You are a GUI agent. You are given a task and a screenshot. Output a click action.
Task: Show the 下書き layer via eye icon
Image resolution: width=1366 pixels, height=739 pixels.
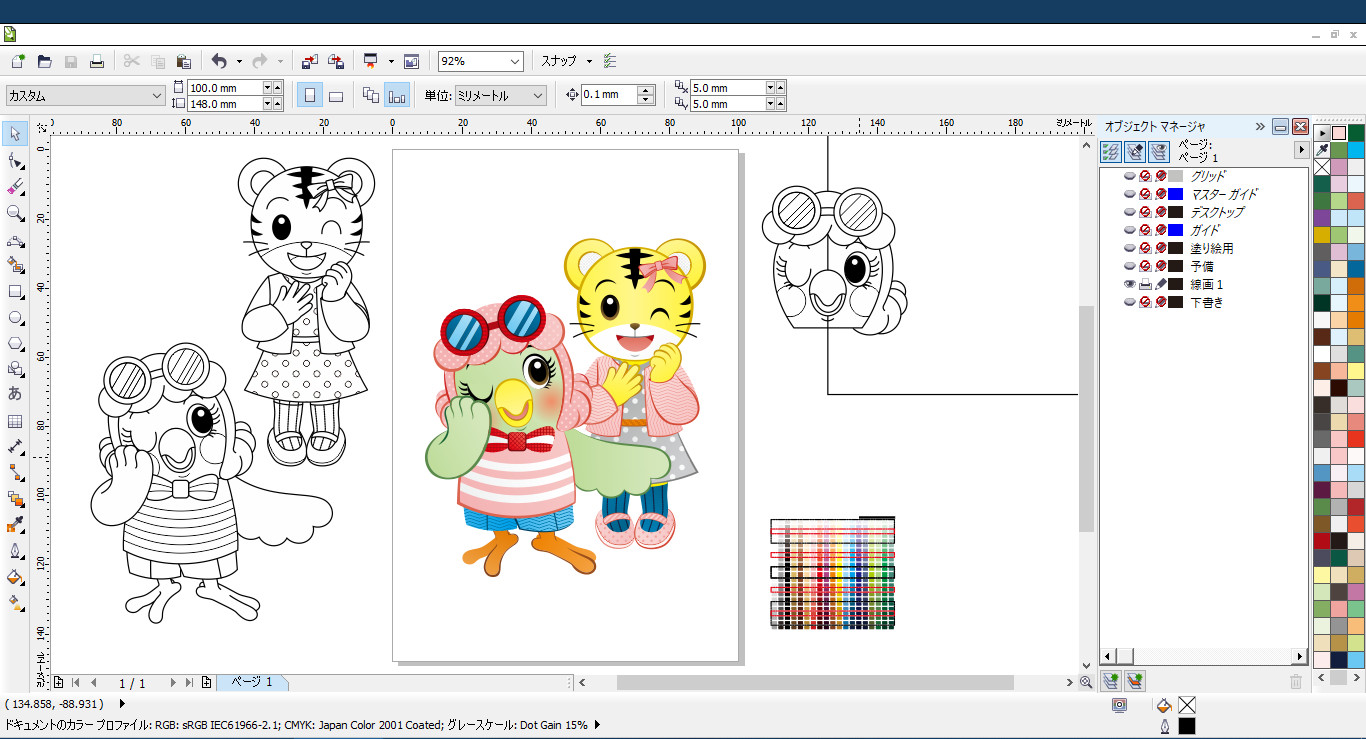(1129, 303)
